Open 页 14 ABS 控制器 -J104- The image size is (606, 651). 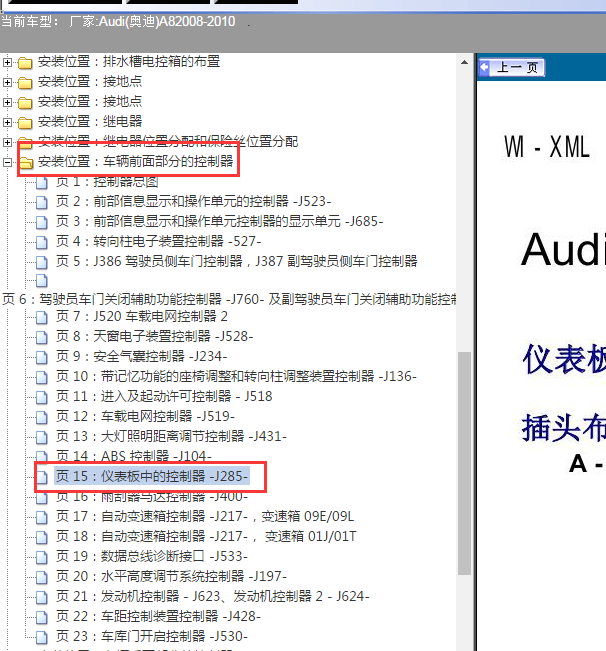134,456
